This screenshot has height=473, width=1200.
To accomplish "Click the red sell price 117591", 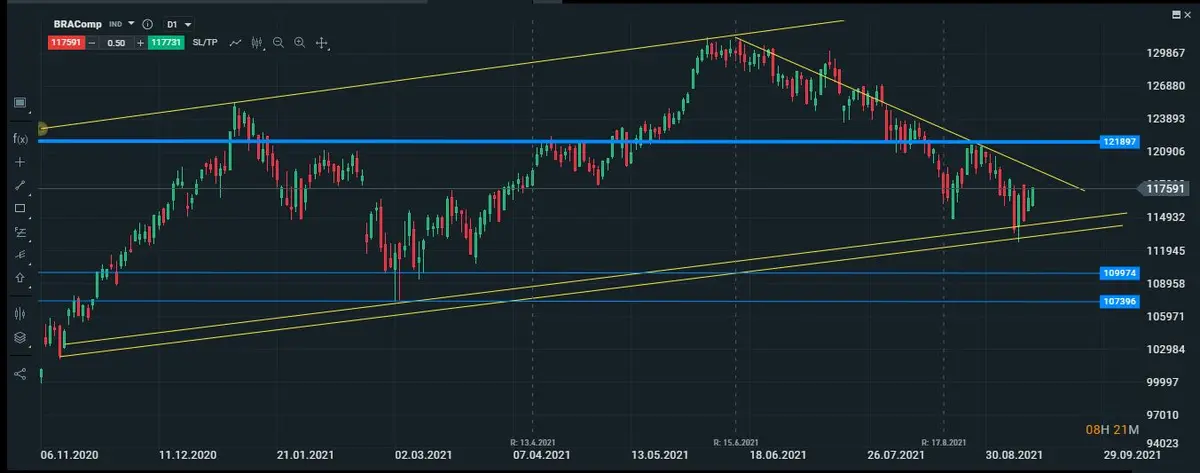I will pos(64,43).
